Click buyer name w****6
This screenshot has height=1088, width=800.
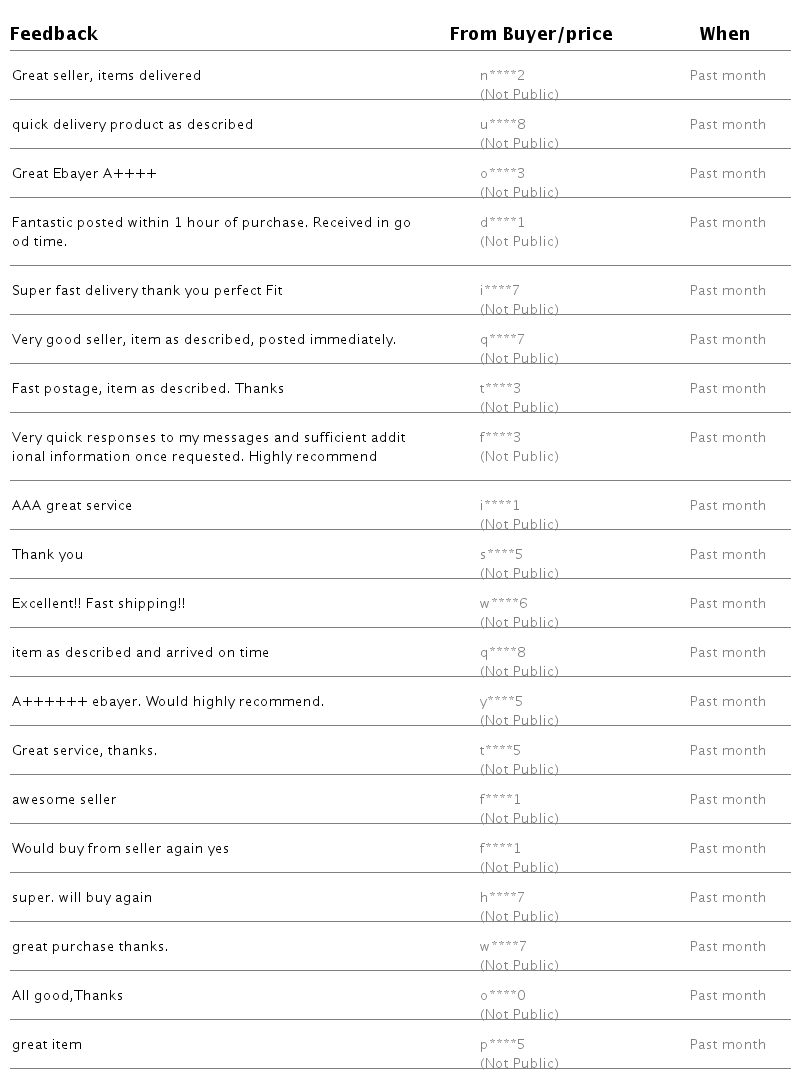503,603
